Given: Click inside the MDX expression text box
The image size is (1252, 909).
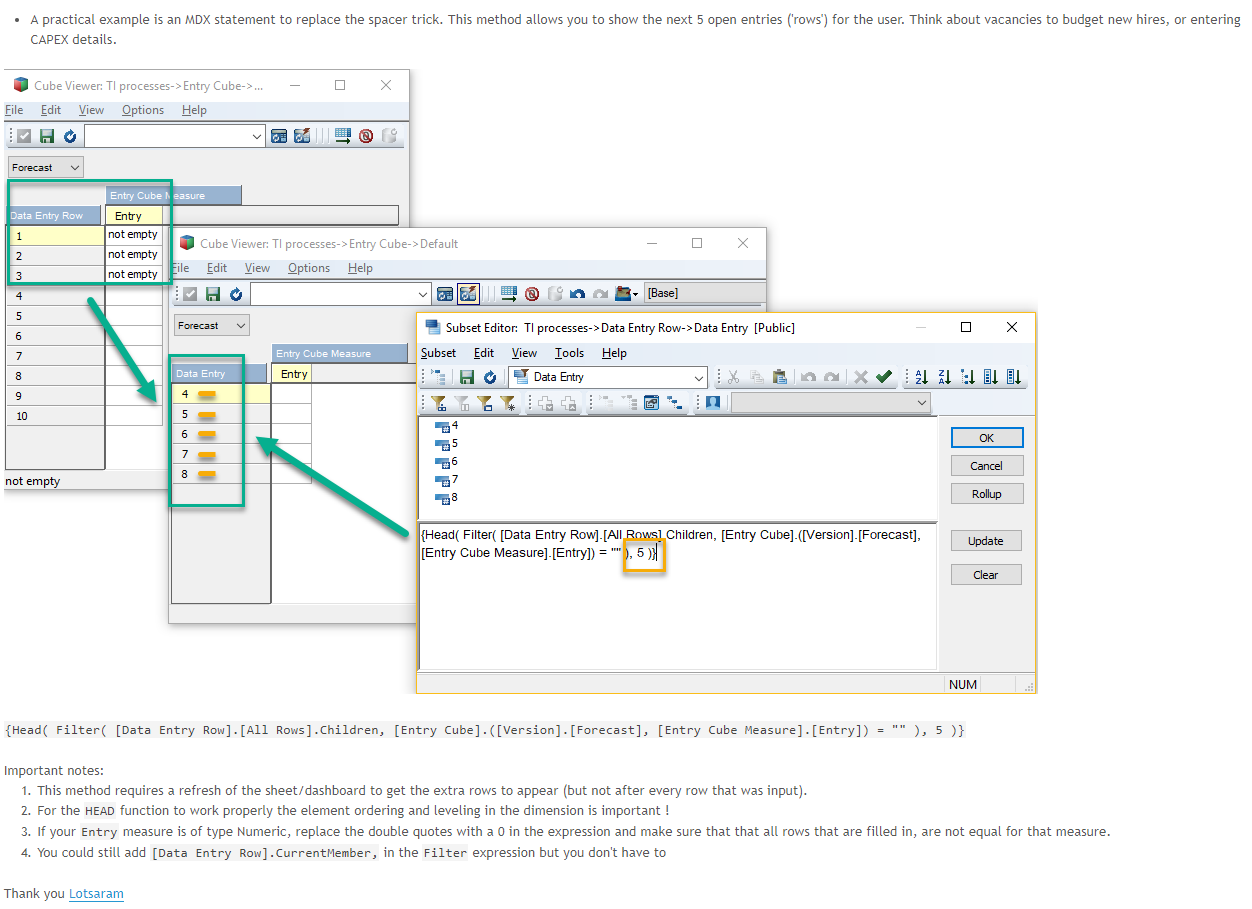Looking at the screenshot, I should coord(677,610).
